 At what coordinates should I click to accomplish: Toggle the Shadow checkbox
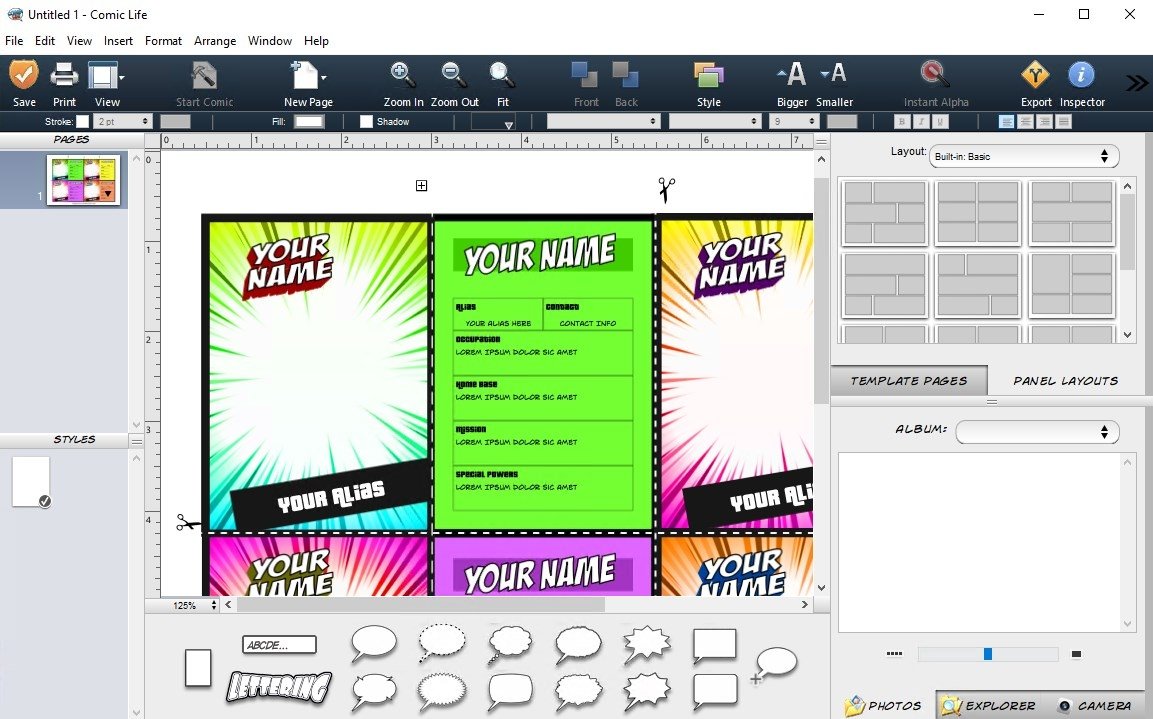[x=366, y=121]
